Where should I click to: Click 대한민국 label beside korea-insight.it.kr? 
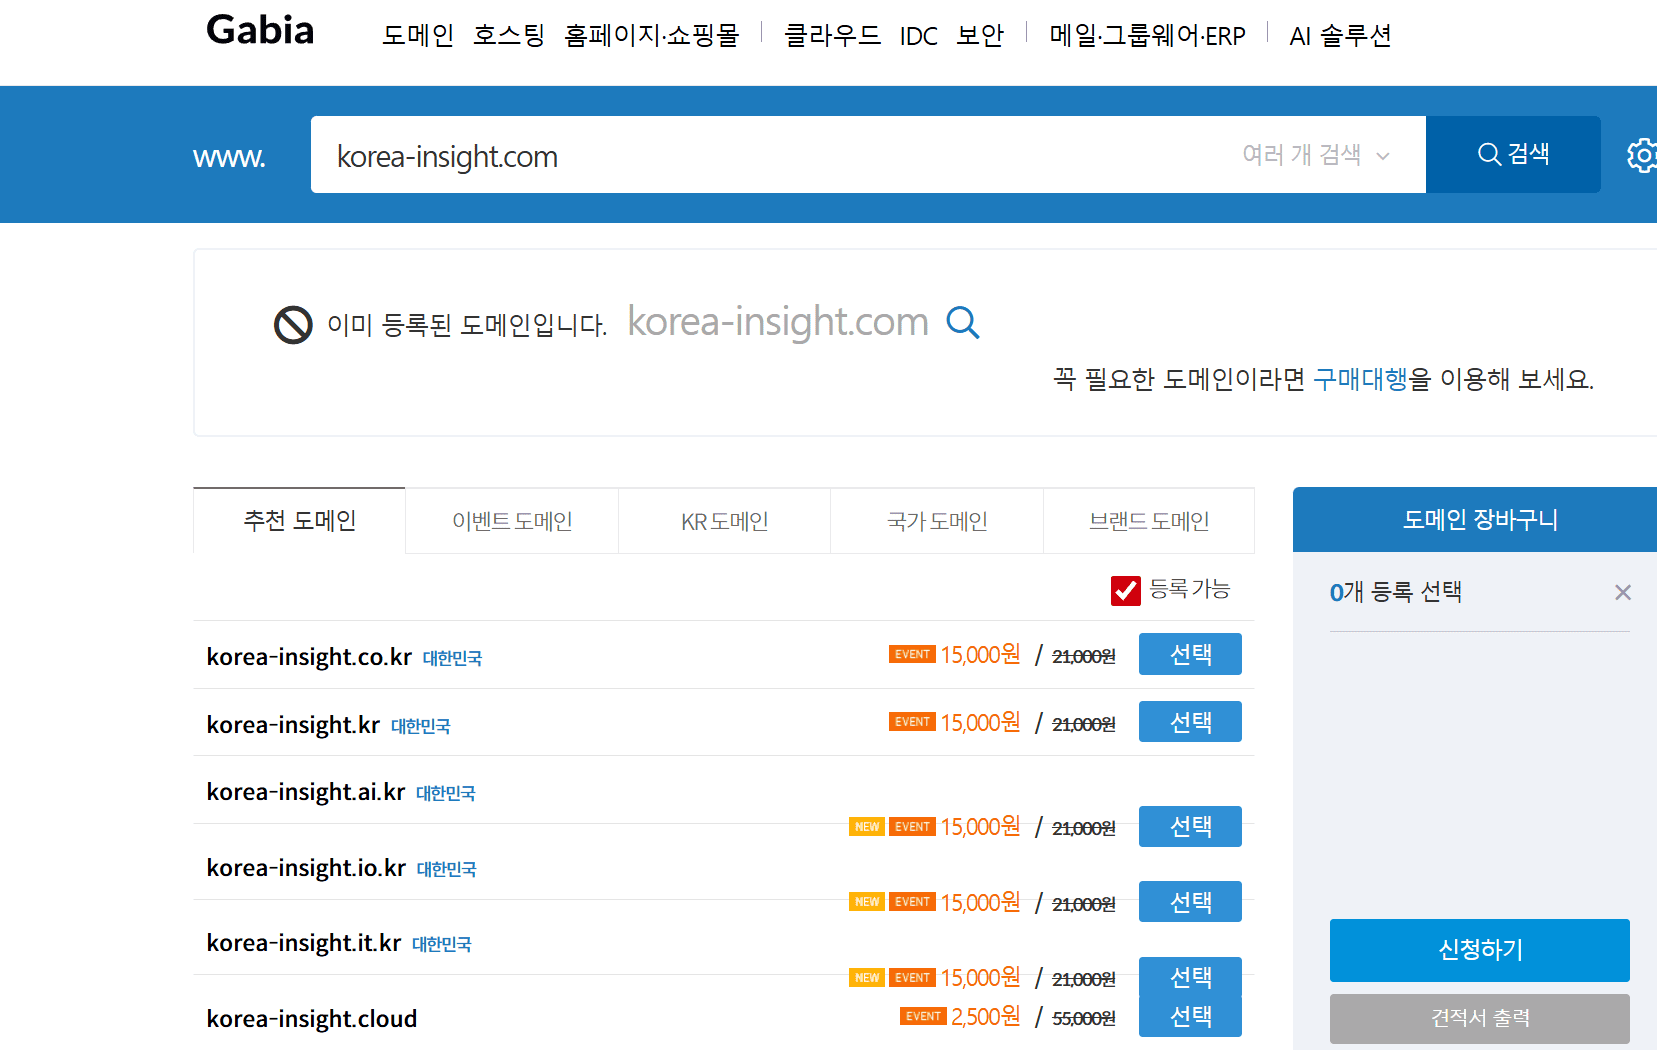441,944
